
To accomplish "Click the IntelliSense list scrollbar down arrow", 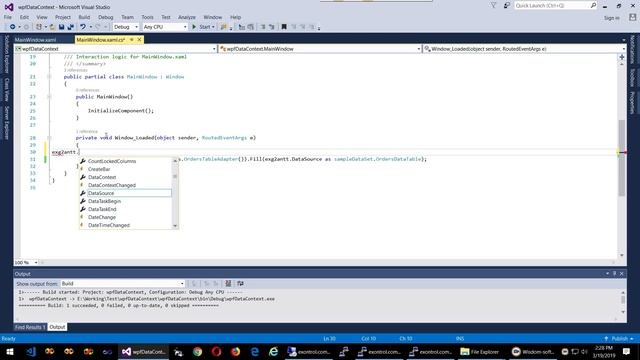I will (175, 226).
